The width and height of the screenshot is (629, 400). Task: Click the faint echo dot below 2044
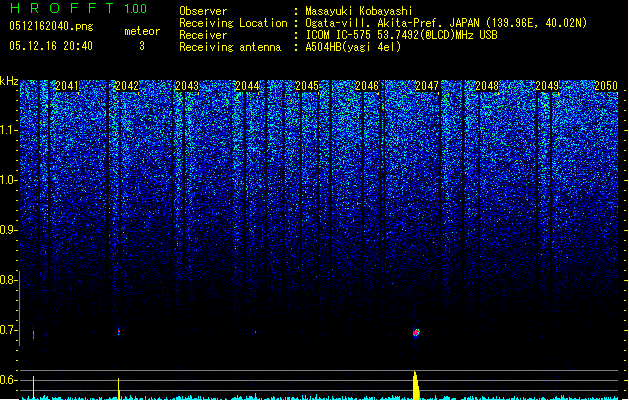254,332
